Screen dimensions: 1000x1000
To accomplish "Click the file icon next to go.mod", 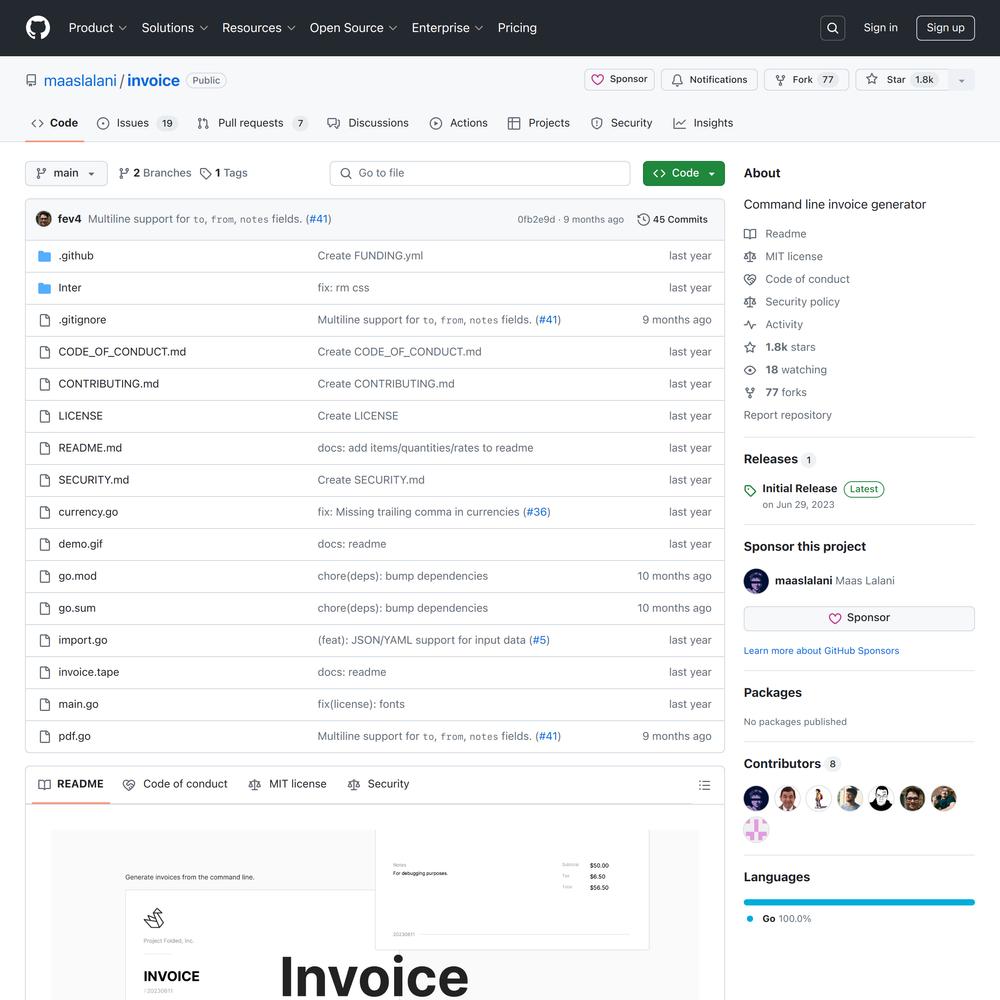I will pyautogui.click(x=45, y=577).
